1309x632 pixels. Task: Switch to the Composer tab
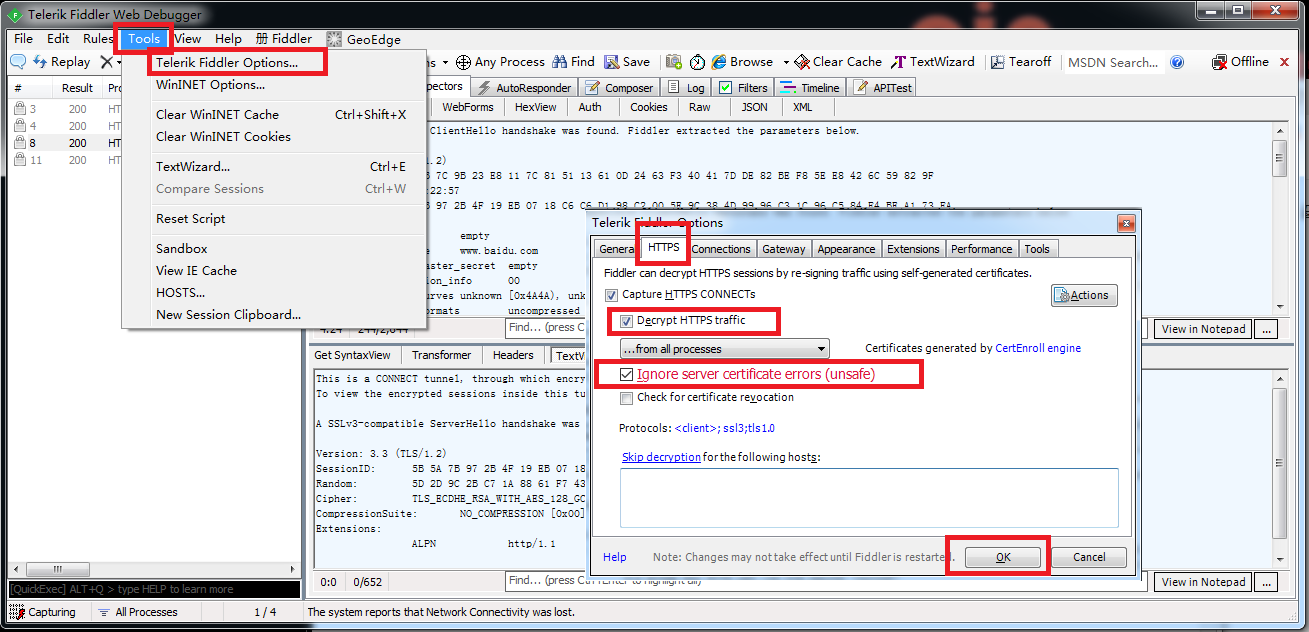pyautogui.click(x=619, y=88)
